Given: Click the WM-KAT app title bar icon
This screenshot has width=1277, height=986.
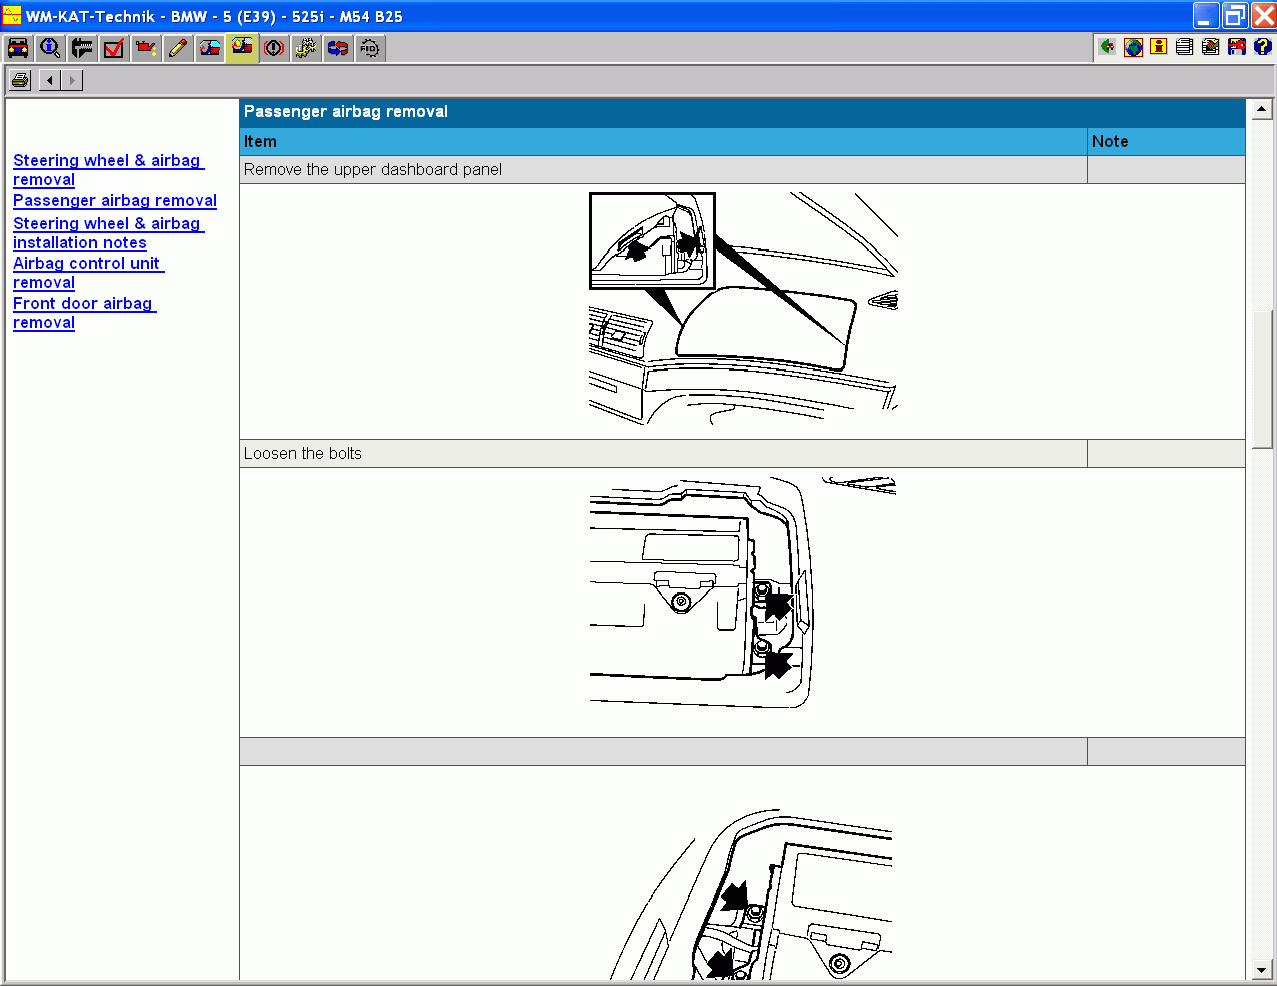Looking at the screenshot, I should pos(12,15).
